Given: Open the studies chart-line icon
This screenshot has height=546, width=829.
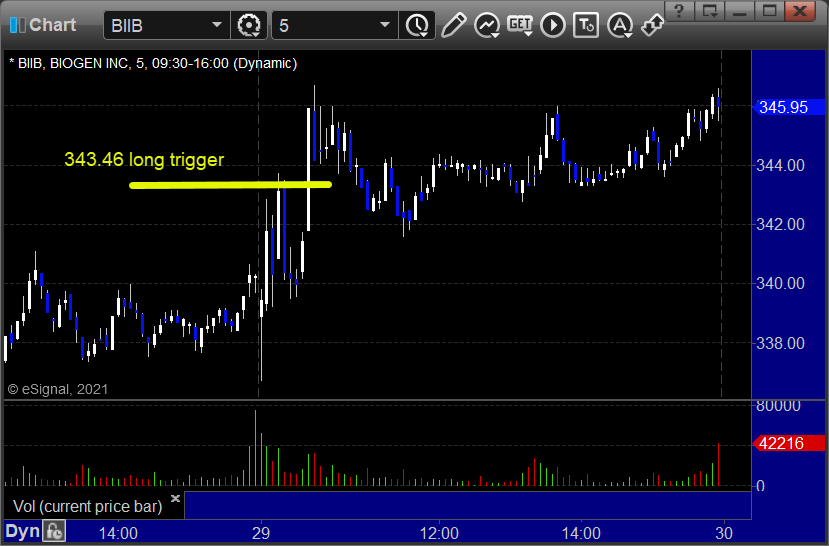Looking at the screenshot, I should tap(487, 25).
